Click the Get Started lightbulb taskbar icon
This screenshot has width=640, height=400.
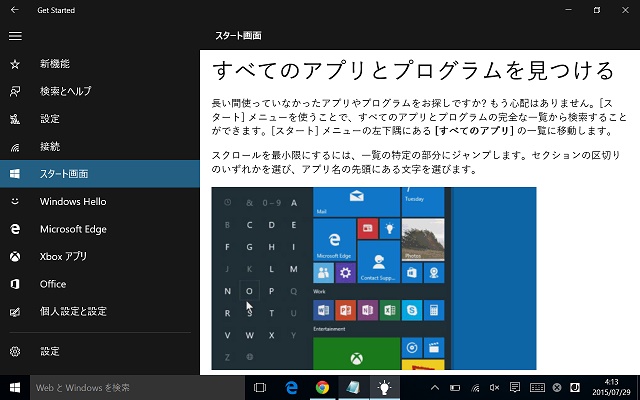[x=384, y=387]
